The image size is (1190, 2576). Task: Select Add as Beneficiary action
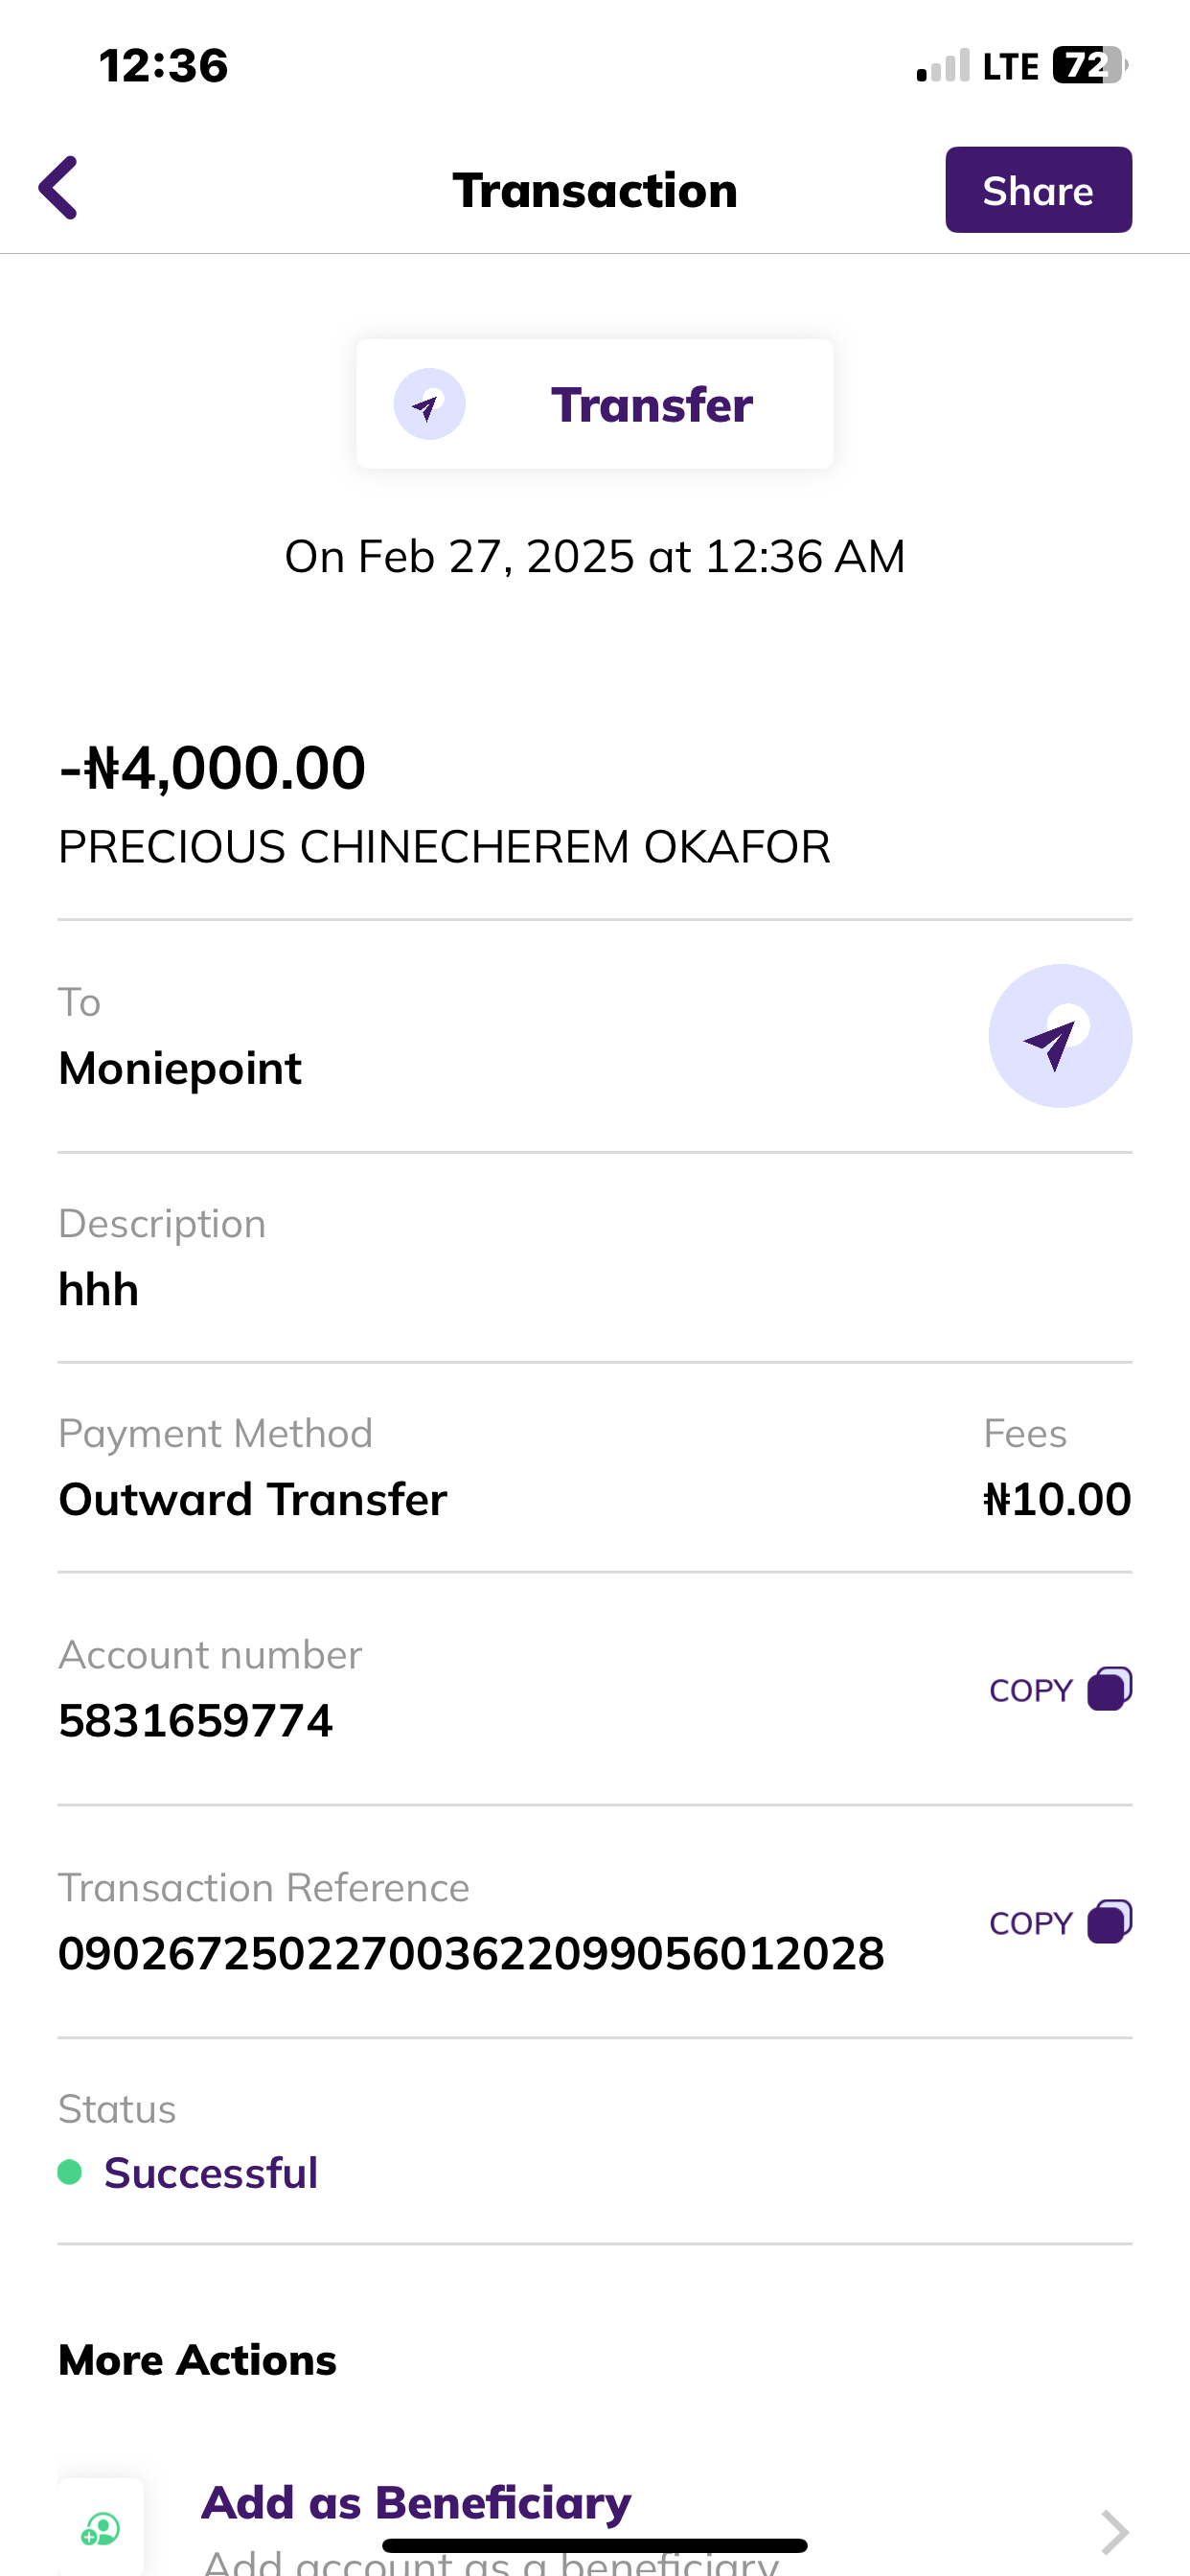click(416, 2503)
